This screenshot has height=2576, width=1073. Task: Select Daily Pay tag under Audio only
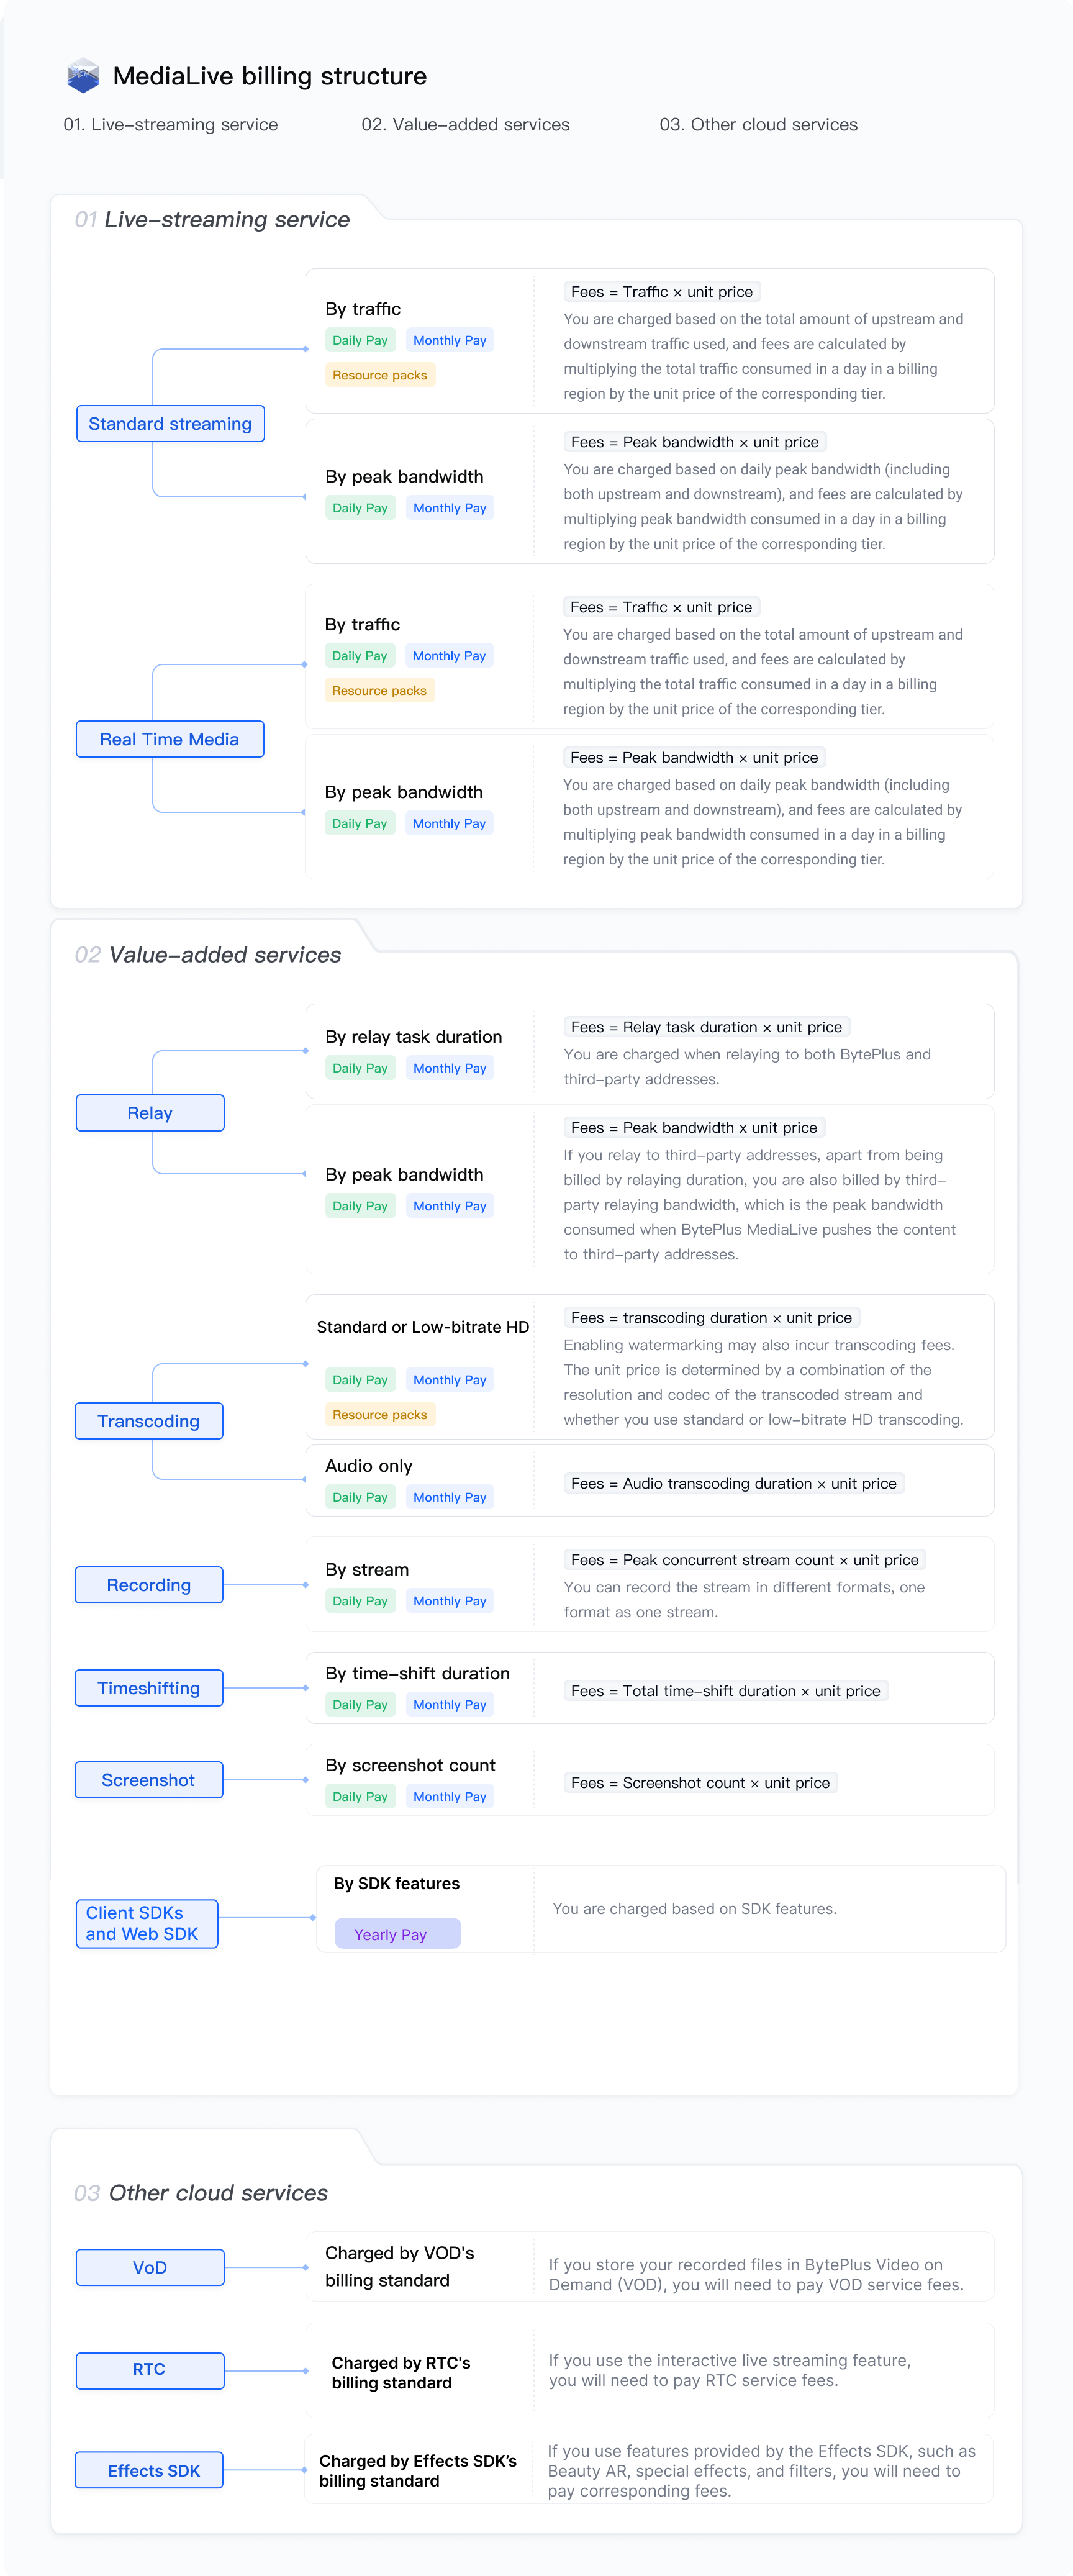pyautogui.click(x=360, y=1497)
